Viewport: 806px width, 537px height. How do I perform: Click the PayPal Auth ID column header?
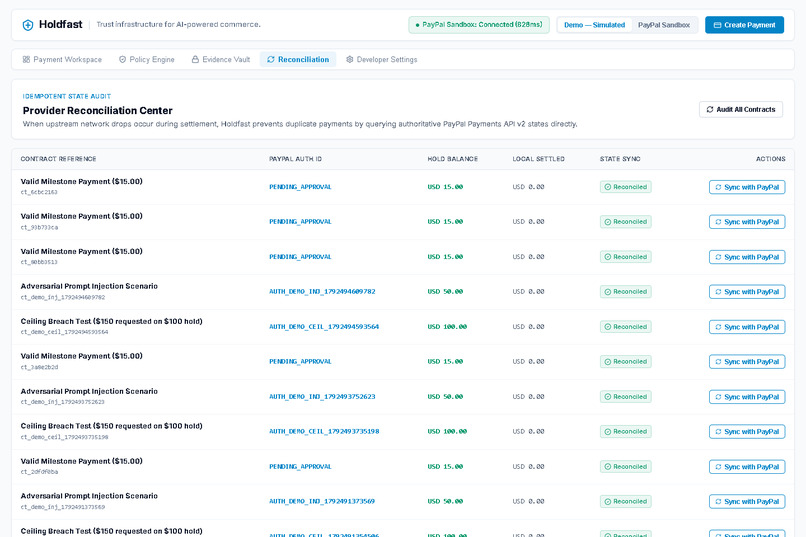tap(296, 159)
